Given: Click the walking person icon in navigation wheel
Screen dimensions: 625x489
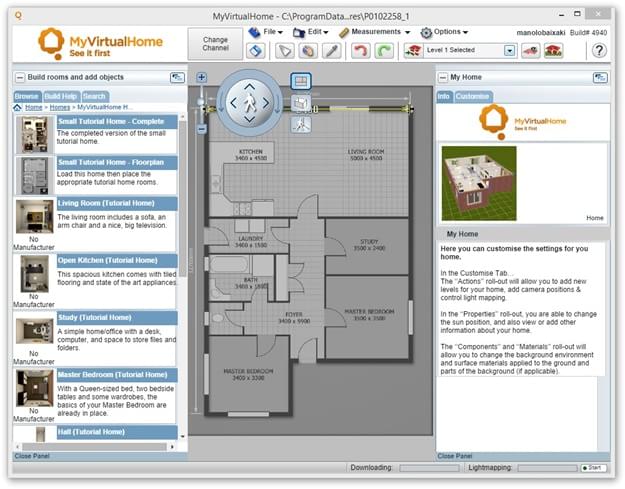Looking at the screenshot, I should 250,103.
